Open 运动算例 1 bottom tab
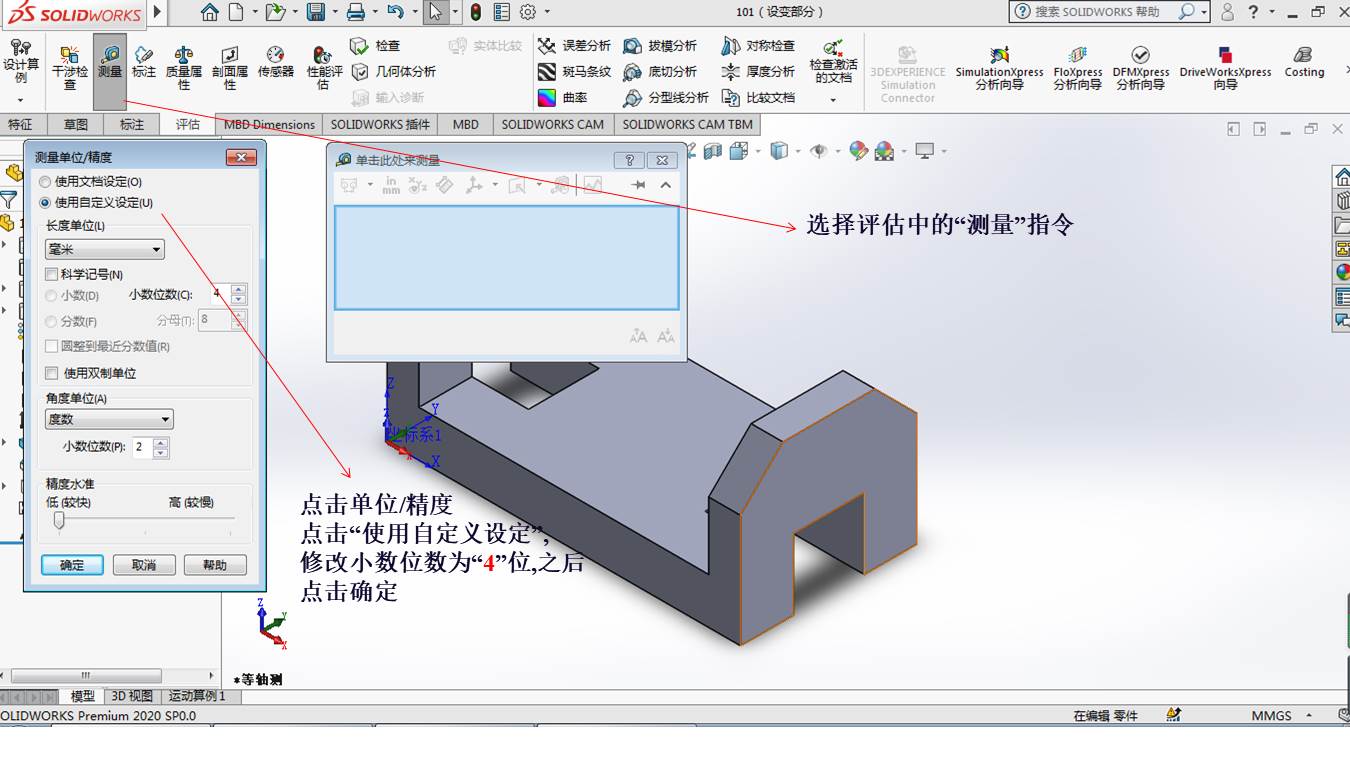Screen dimensions: 1350x759 pyautogui.click(x=197, y=696)
